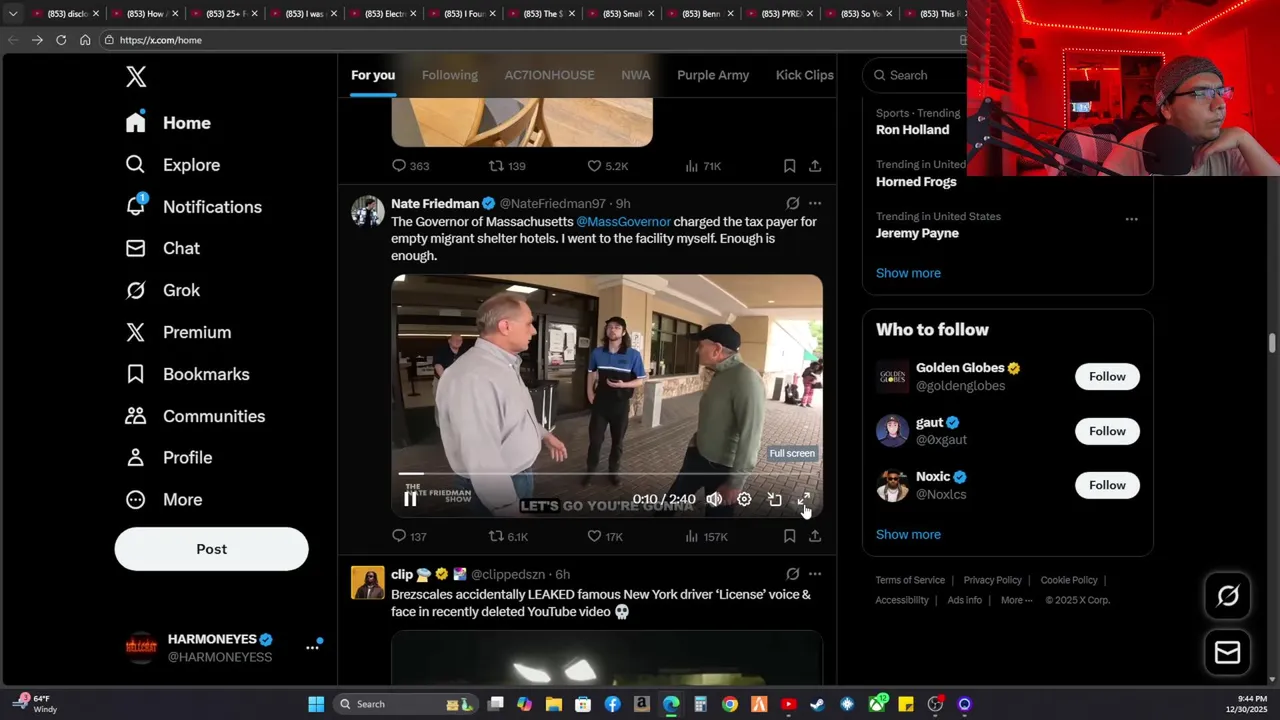Reply icon showing 363 on top post
The image size is (1280, 720).
pyautogui.click(x=399, y=166)
